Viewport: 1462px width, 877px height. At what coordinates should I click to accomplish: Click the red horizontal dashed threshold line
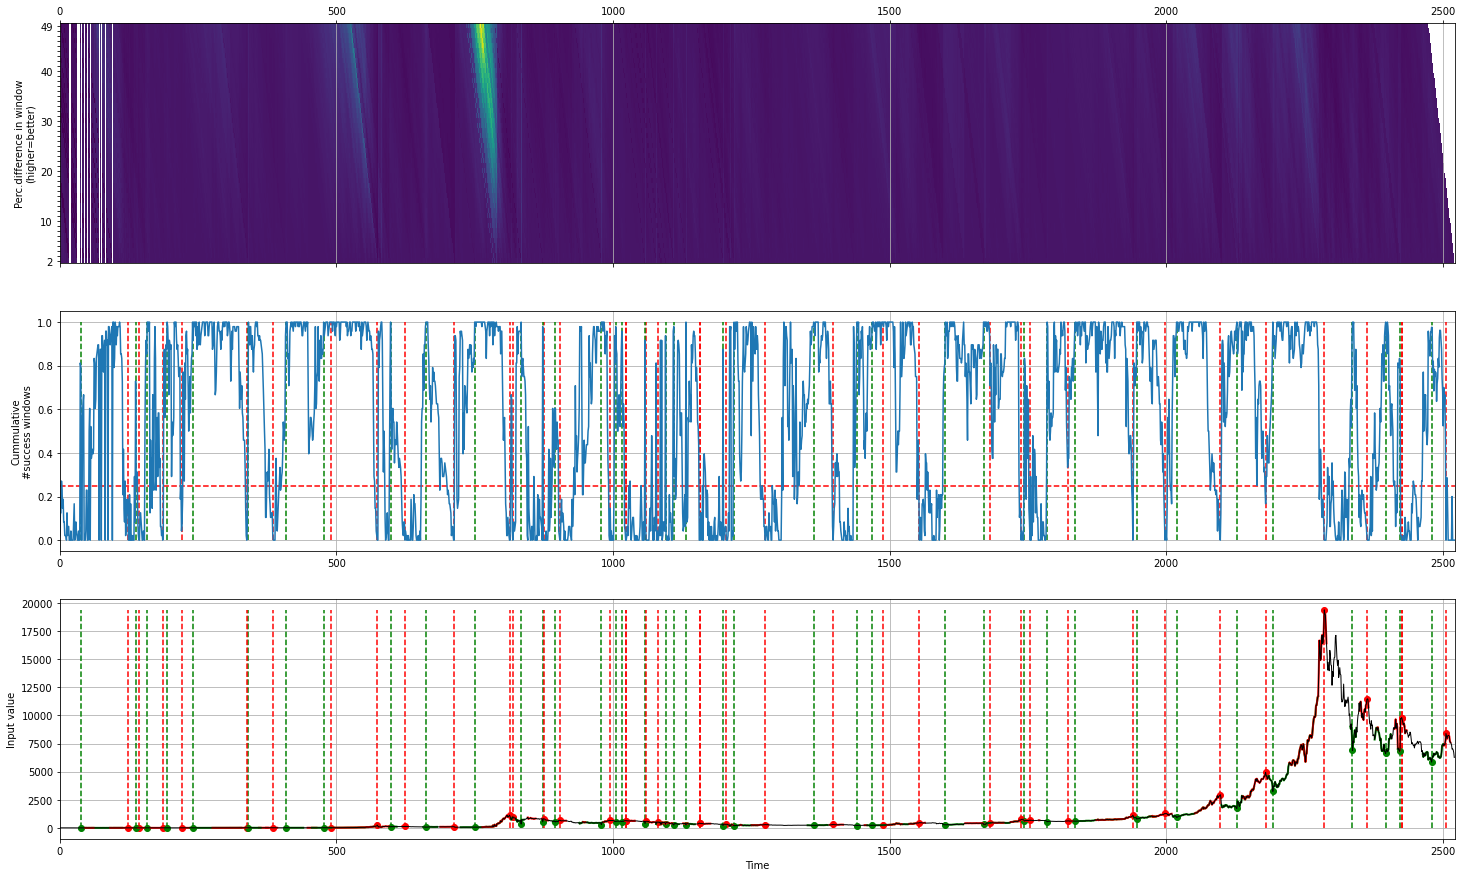click(x=757, y=486)
